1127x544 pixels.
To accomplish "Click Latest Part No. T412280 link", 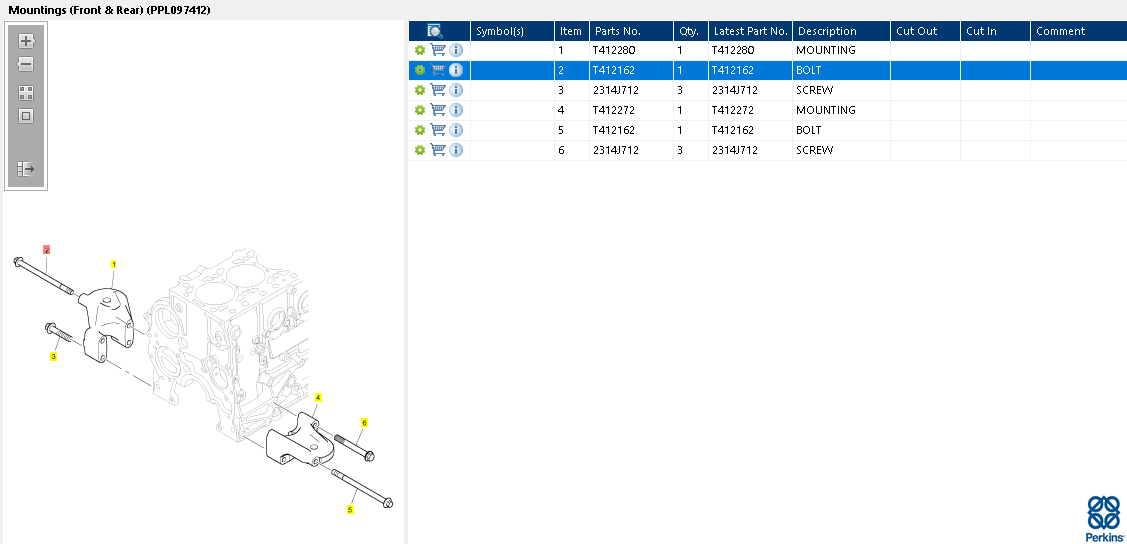I will point(733,50).
